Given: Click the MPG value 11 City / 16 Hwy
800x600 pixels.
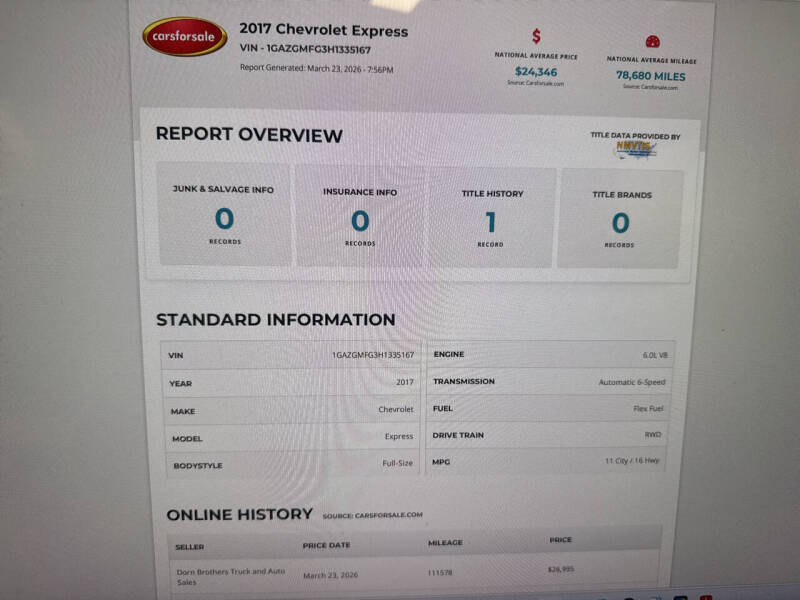Looking at the screenshot, I should coord(632,461).
